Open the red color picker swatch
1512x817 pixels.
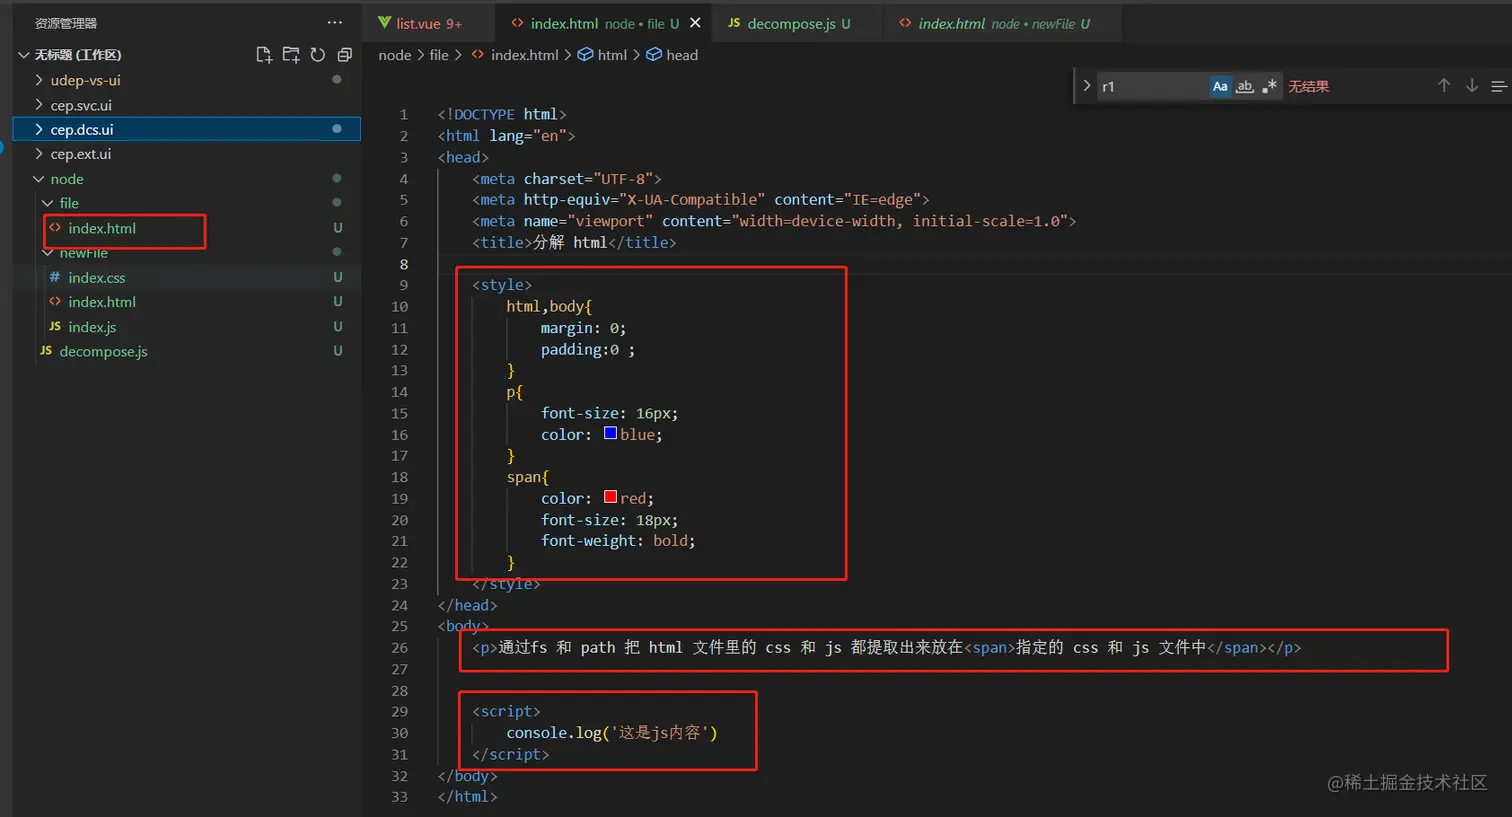[x=610, y=497]
